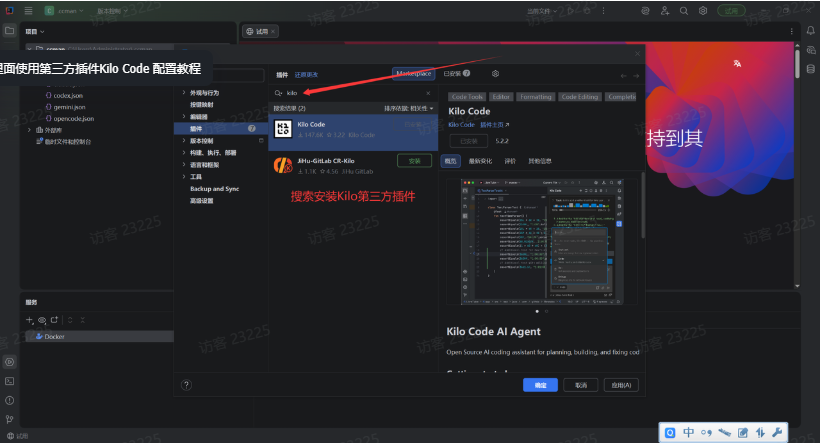Screen dimensions: 820x443
Task: Switch to the Marketplace tab
Action: point(413,74)
